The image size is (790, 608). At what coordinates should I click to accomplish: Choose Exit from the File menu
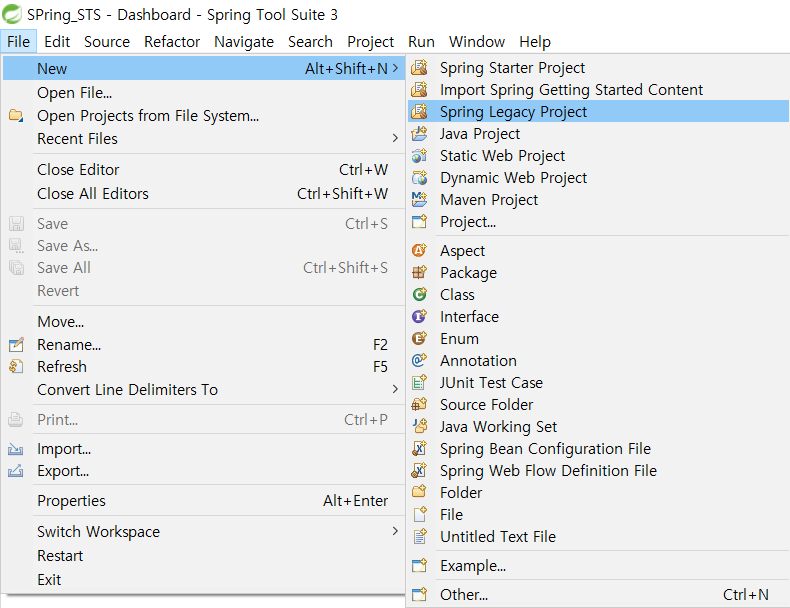204,580
